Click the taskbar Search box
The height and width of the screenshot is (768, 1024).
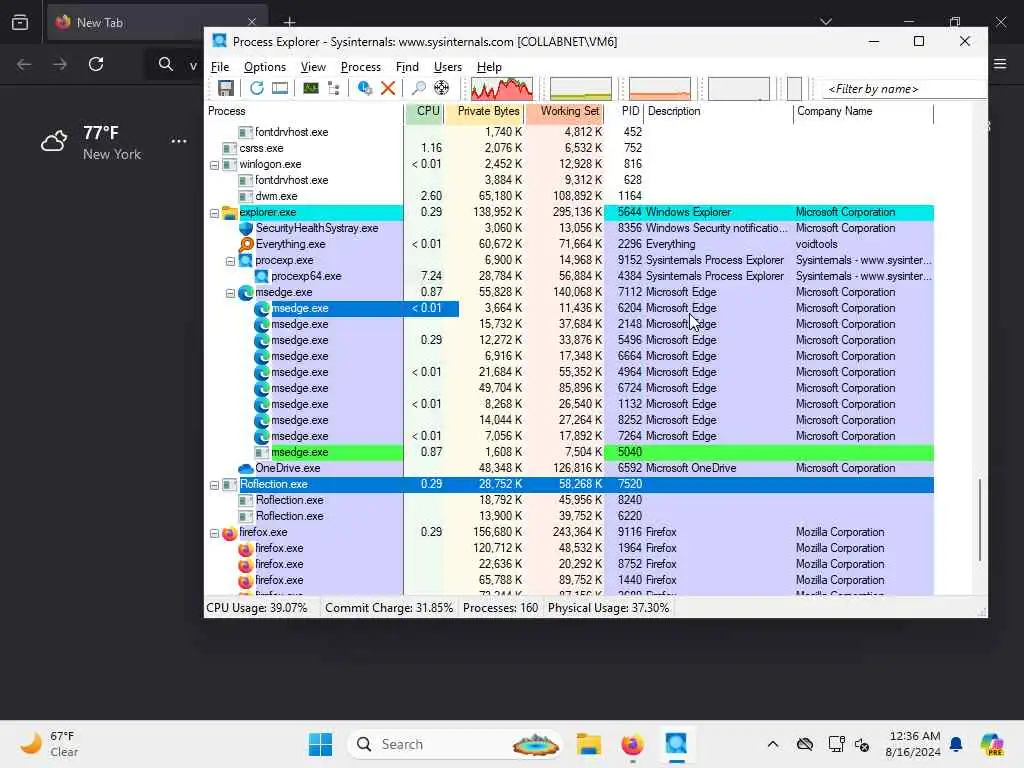coord(455,744)
